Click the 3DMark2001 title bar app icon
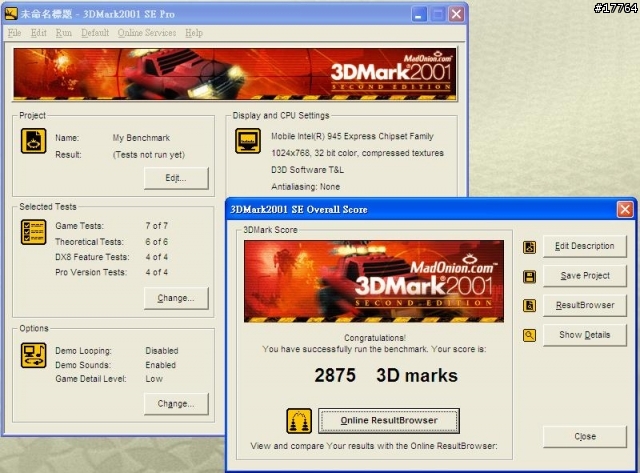This screenshot has height=473, width=640. [x=11, y=14]
